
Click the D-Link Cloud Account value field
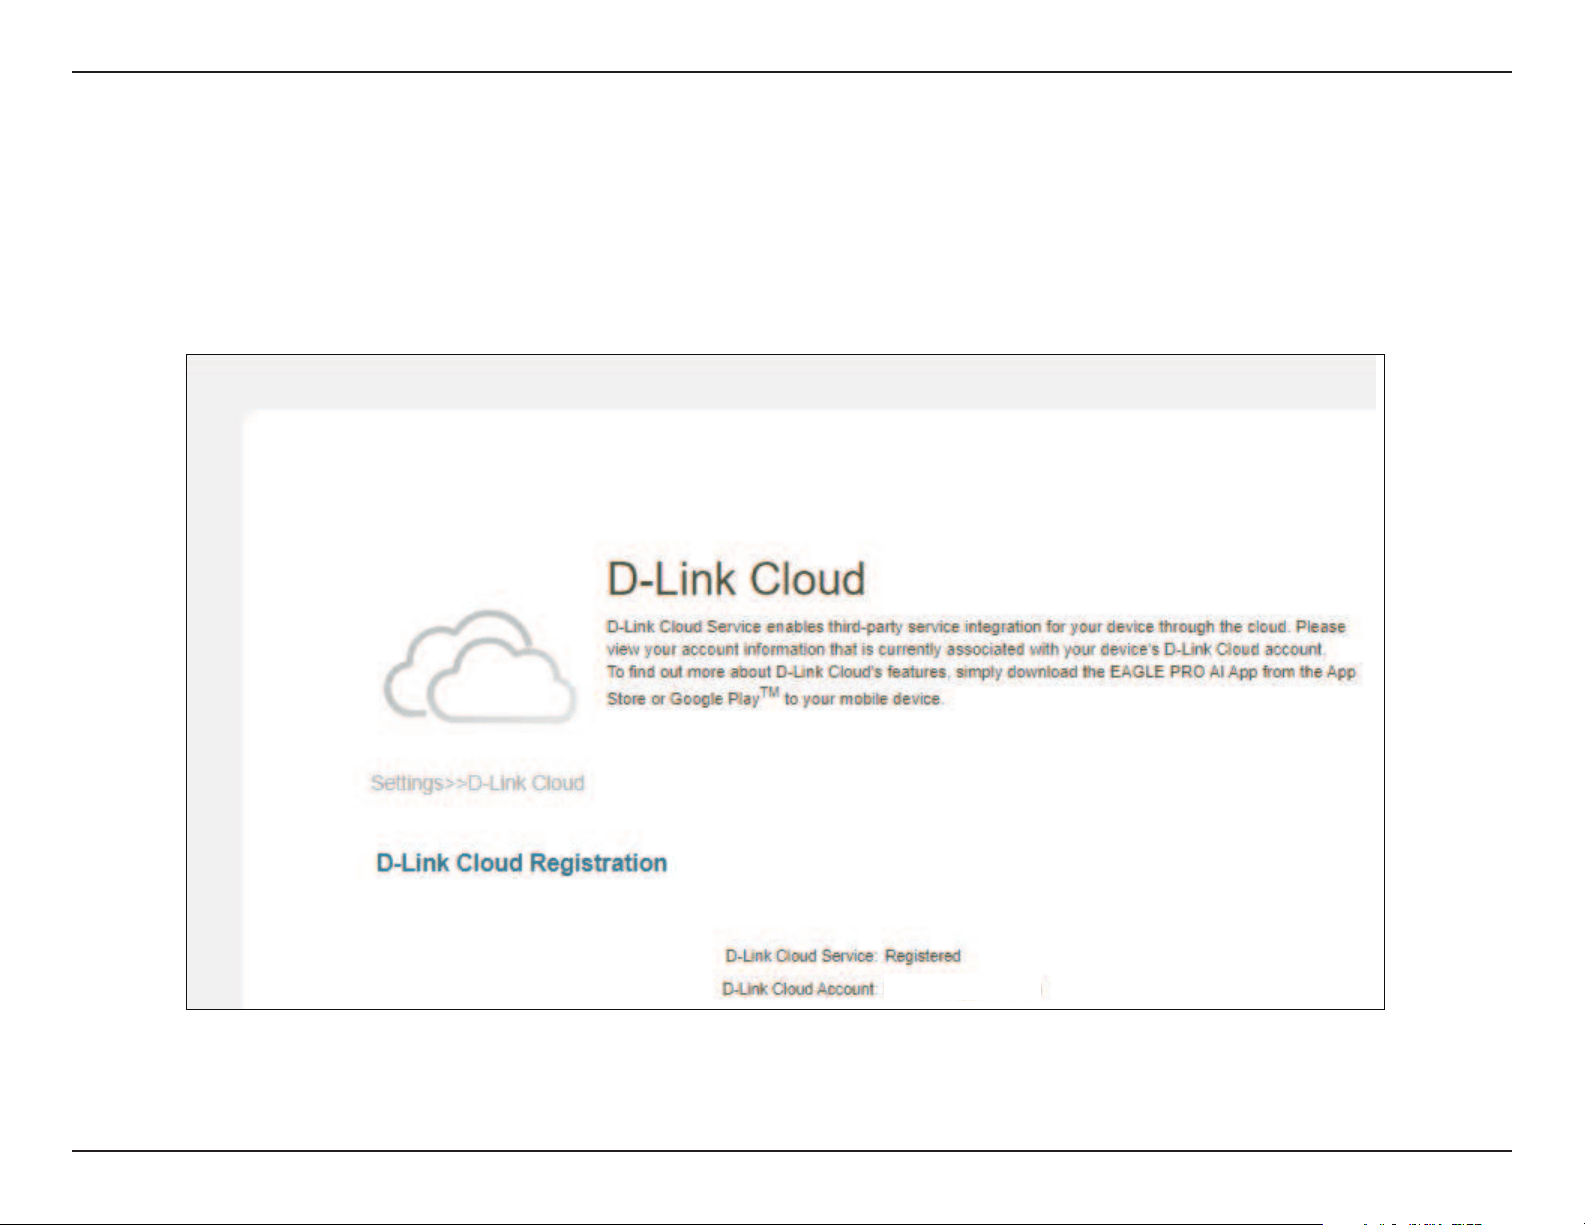(964, 989)
